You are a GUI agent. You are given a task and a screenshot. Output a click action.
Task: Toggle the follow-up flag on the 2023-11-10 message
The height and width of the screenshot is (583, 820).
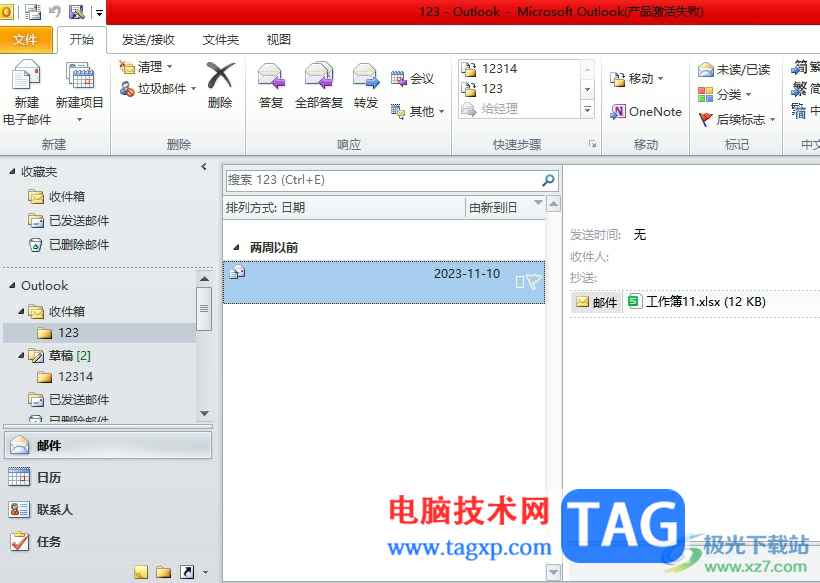tap(534, 282)
